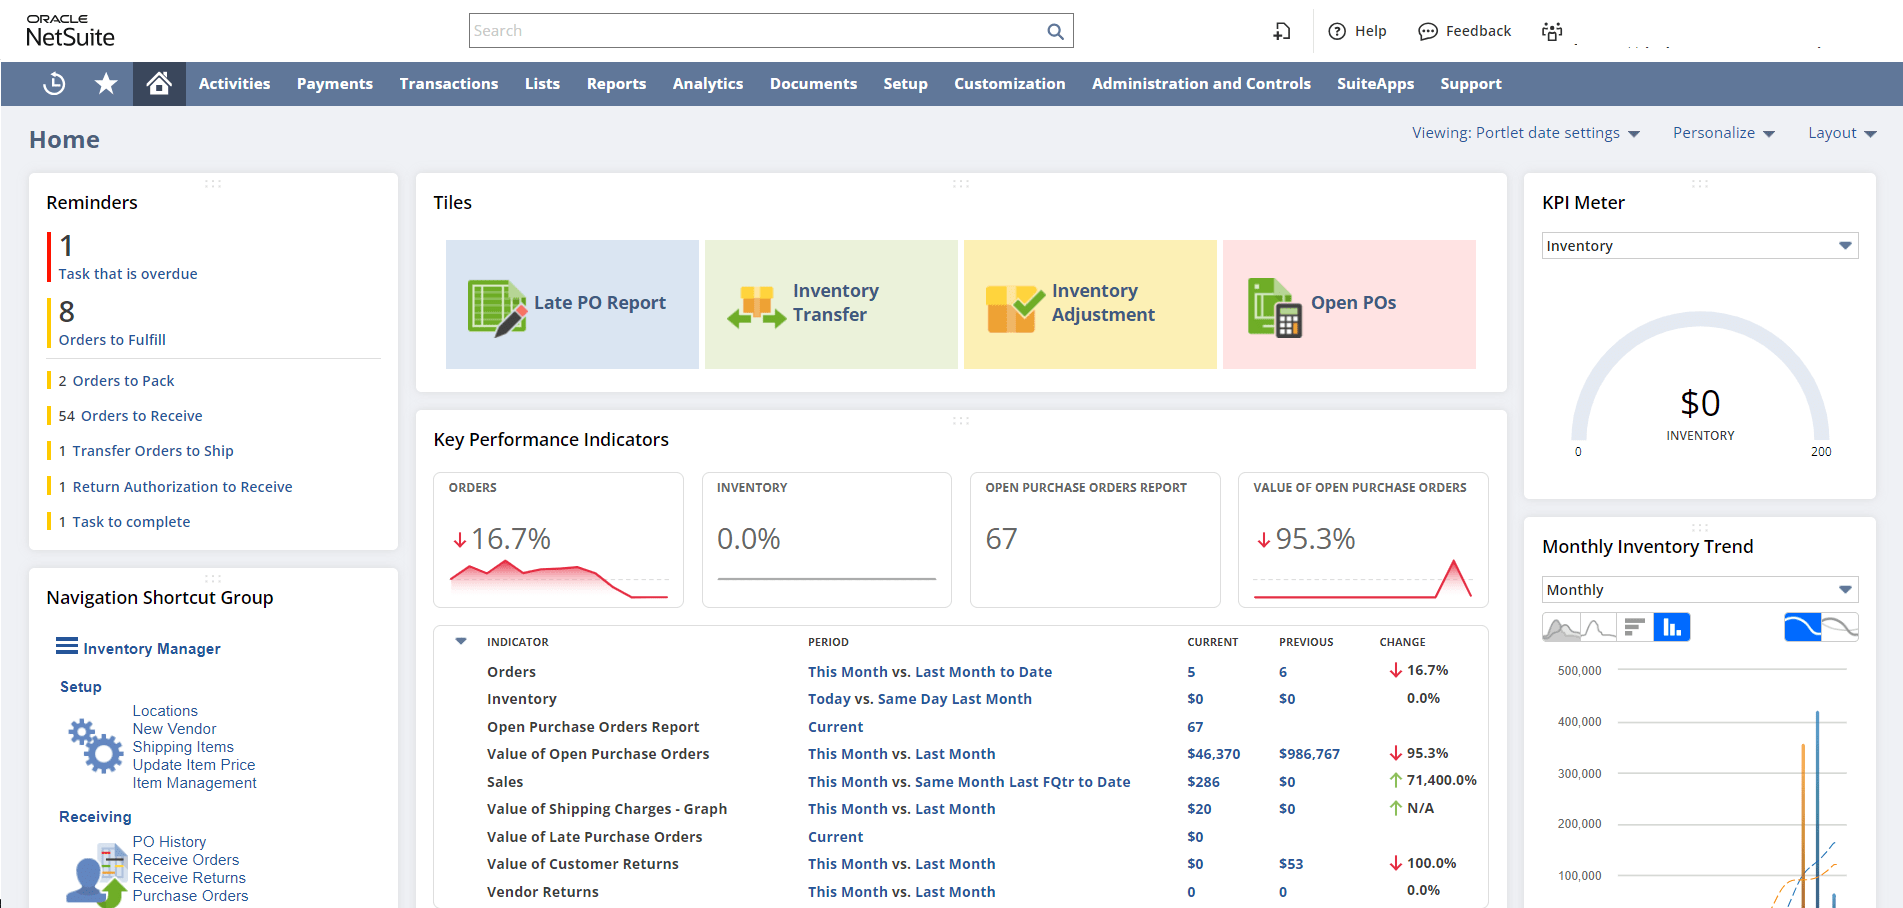This screenshot has width=1903, height=908.
Task: Open the Locations shortcut link
Action: (x=165, y=711)
